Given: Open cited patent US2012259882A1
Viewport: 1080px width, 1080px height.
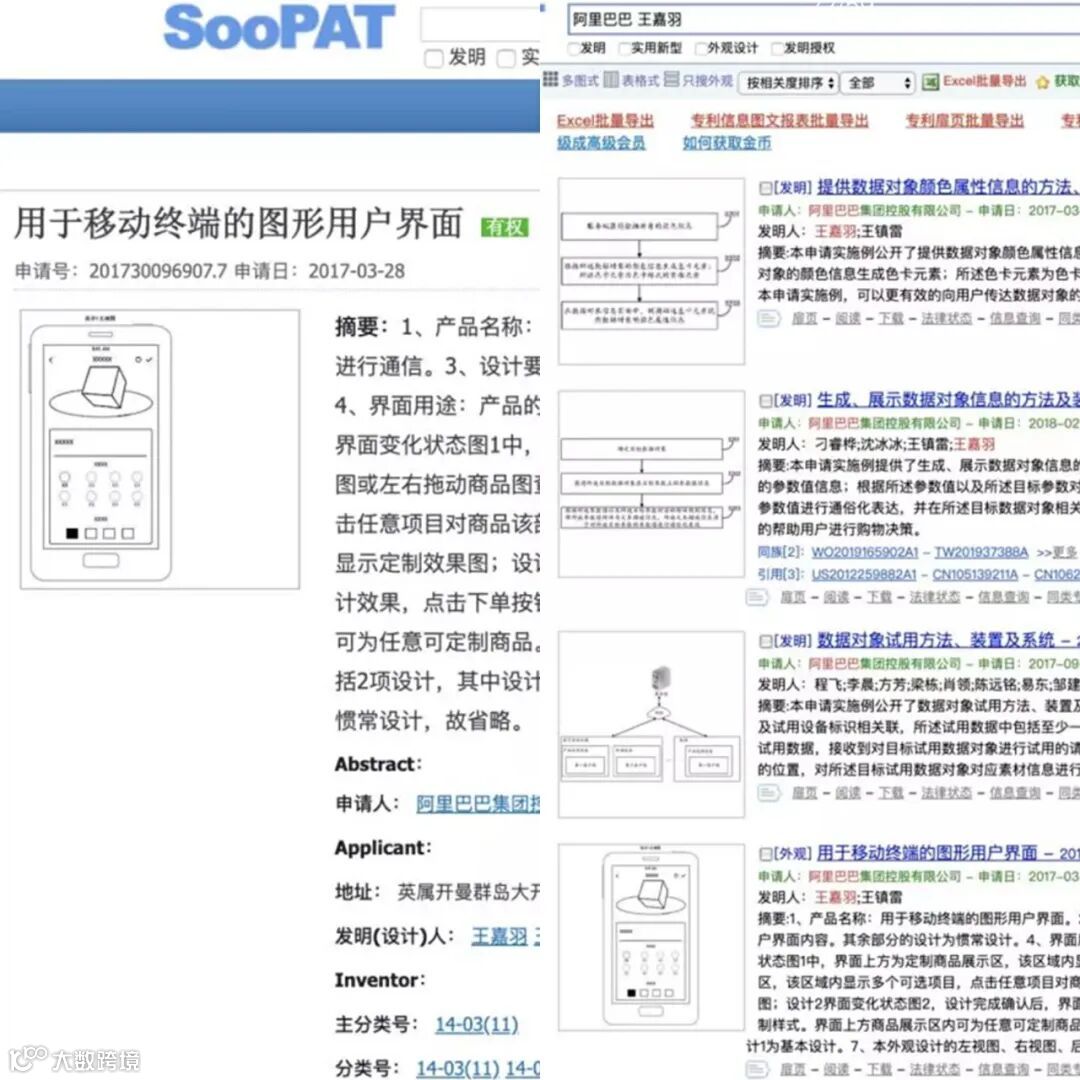Looking at the screenshot, I should pyautogui.click(x=864, y=574).
